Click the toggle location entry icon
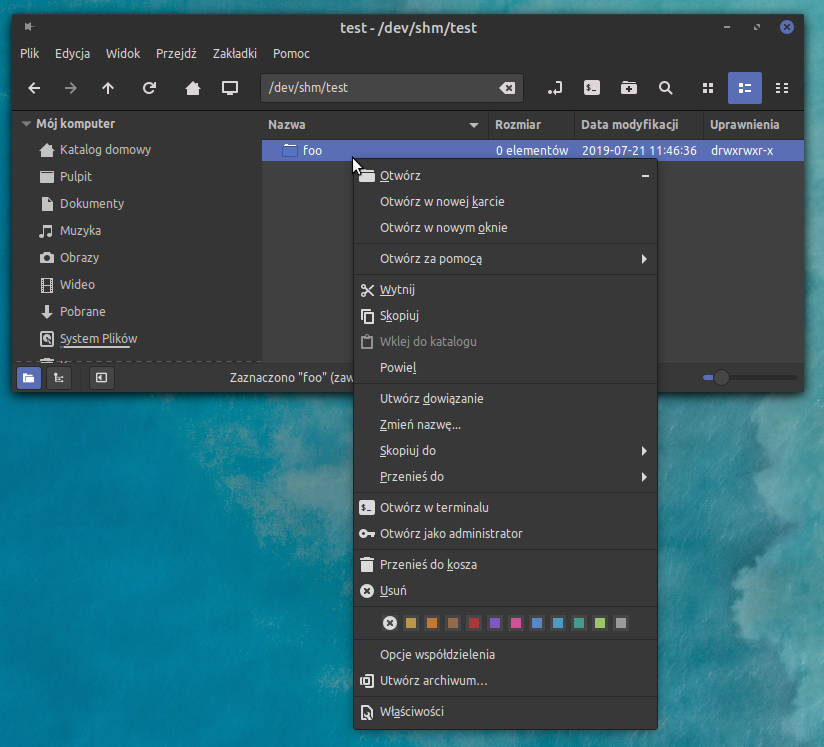 coord(555,88)
